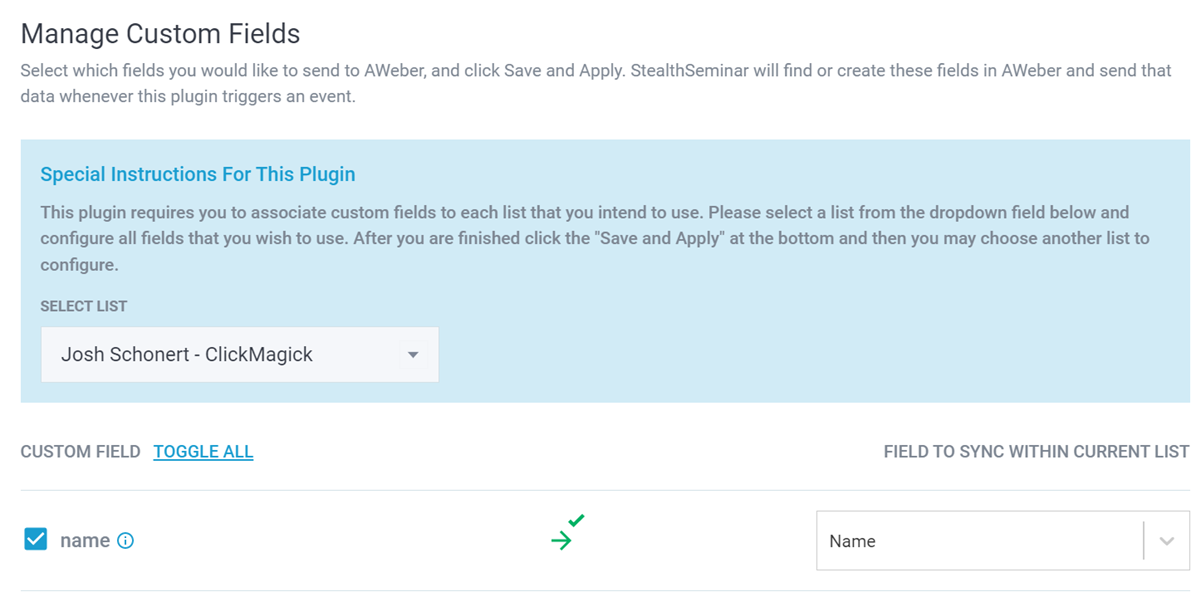This screenshot has width=1201, height=592.
Task: Click the CUSTOM FIELD column header
Action: coord(80,452)
